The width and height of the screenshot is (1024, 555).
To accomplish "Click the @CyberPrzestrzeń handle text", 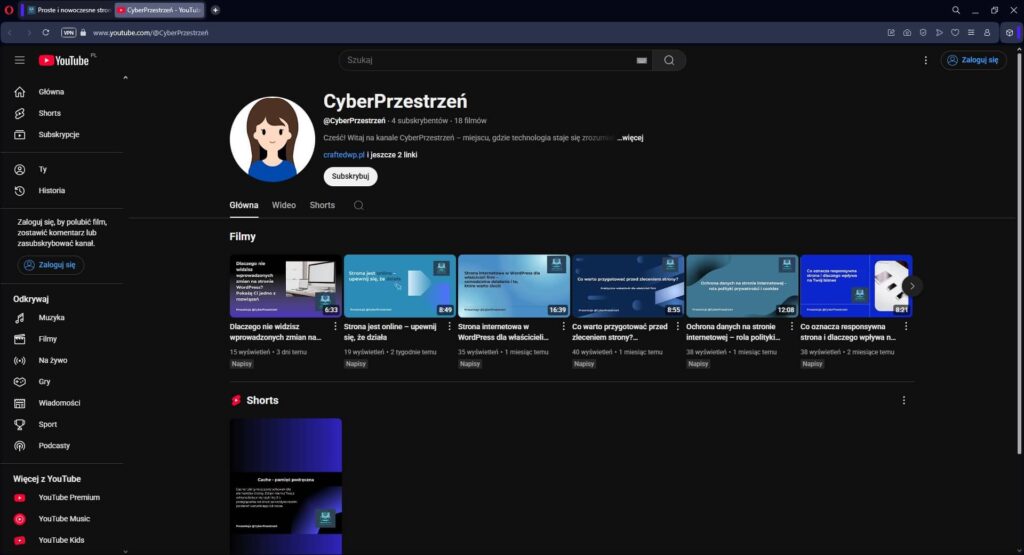I will point(354,121).
